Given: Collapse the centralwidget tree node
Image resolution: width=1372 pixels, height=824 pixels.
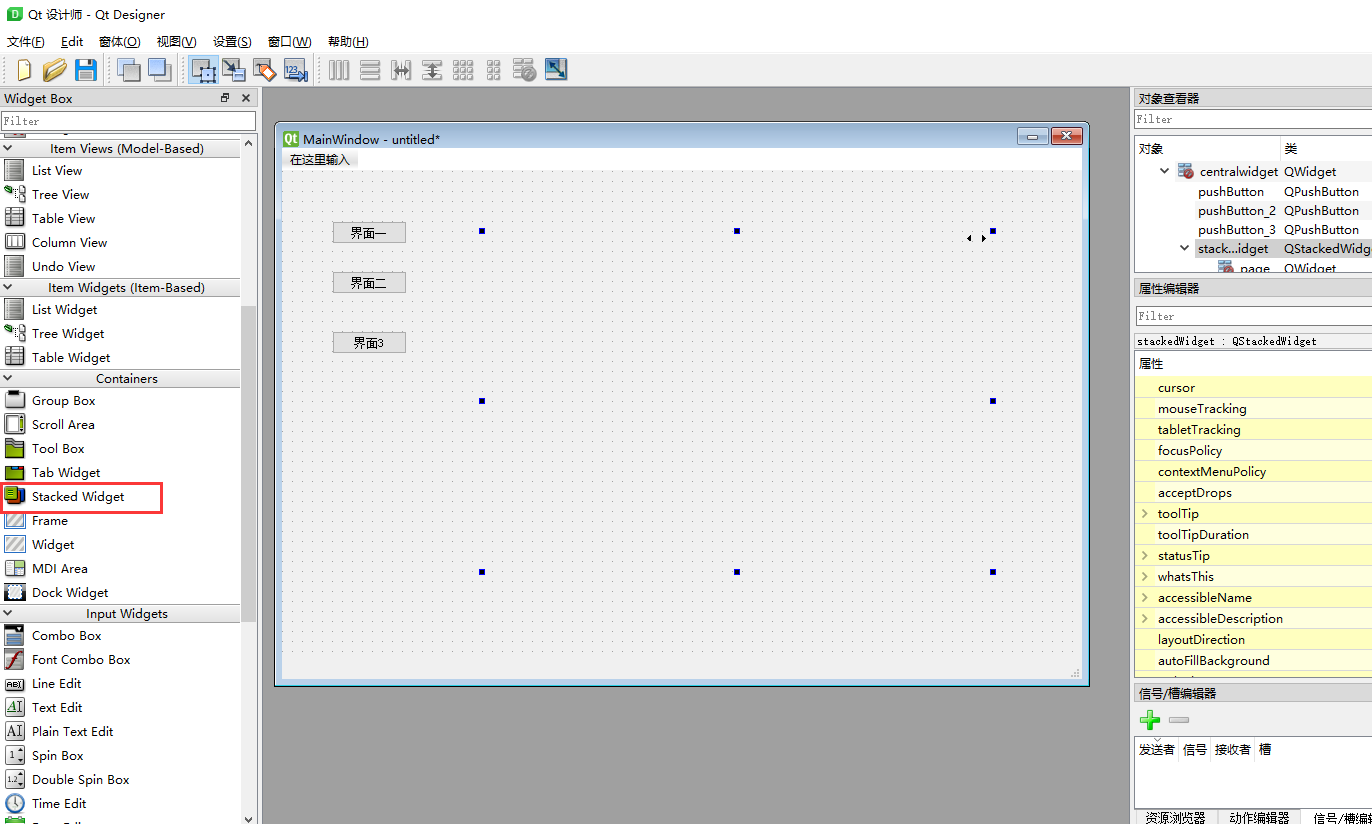Looking at the screenshot, I should (x=1163, y=171).
